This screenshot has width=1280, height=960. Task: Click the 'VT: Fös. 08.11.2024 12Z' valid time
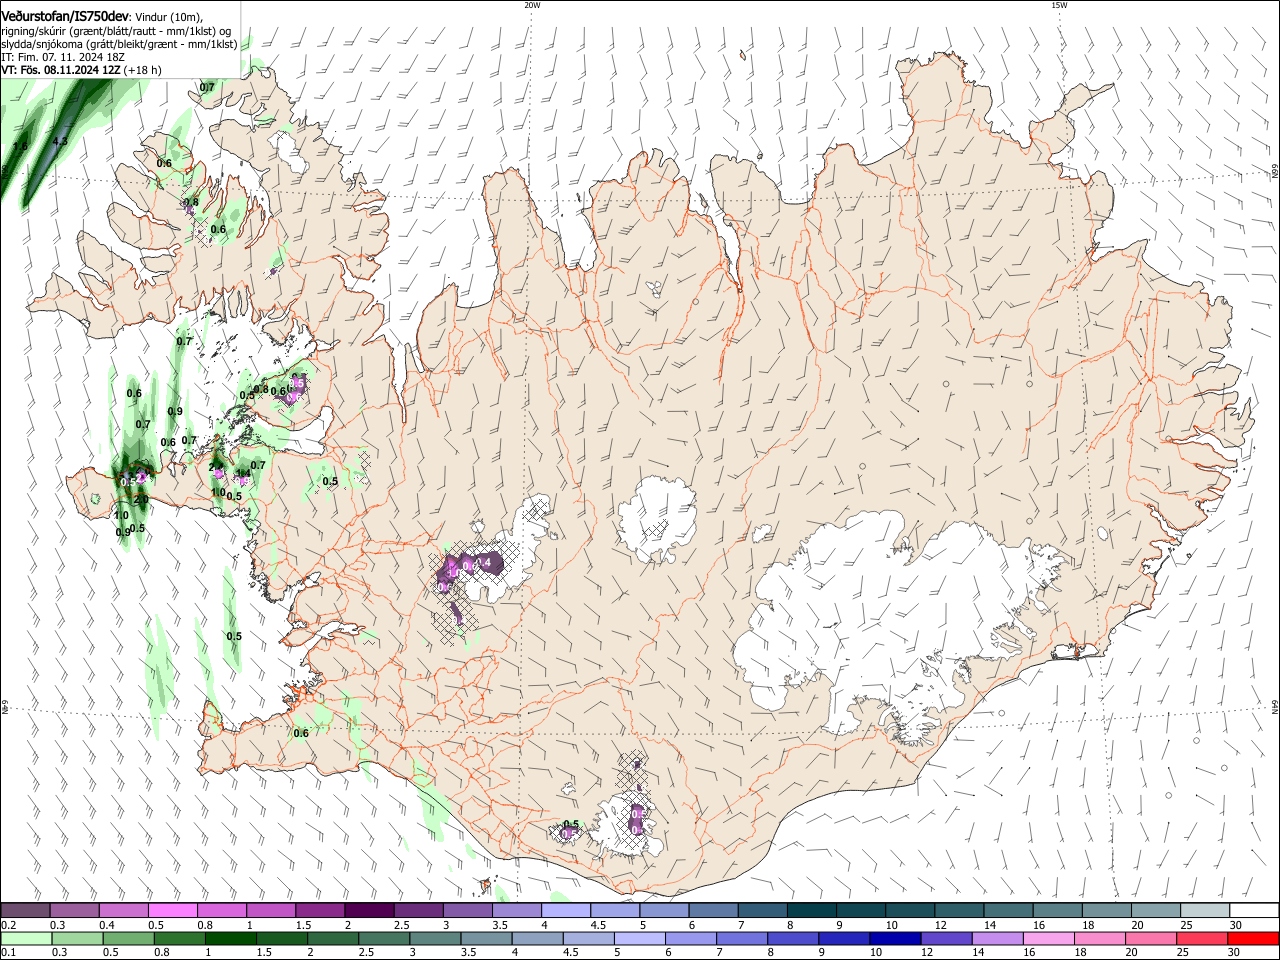click(x=61, y=71)
